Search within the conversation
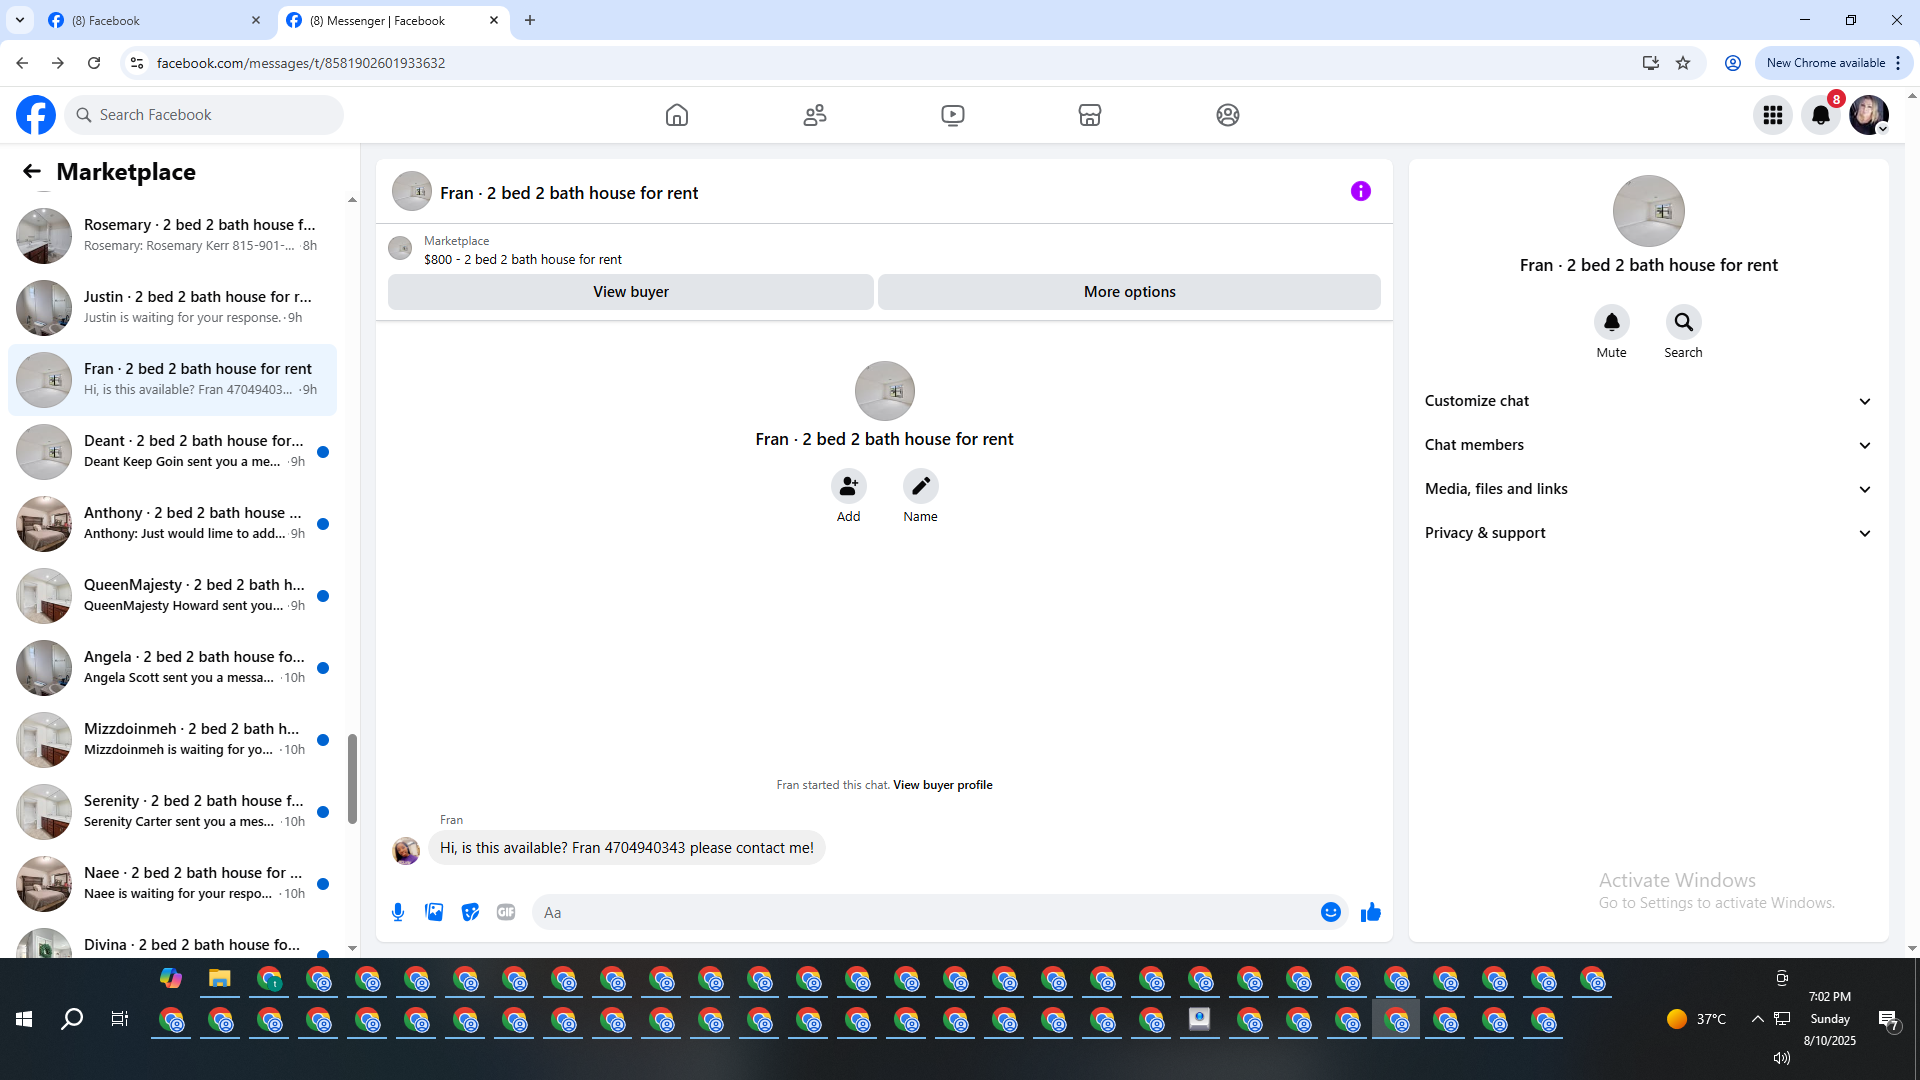The image size is (1920, 1080). pyautogui.click(x=1683, y=322)
